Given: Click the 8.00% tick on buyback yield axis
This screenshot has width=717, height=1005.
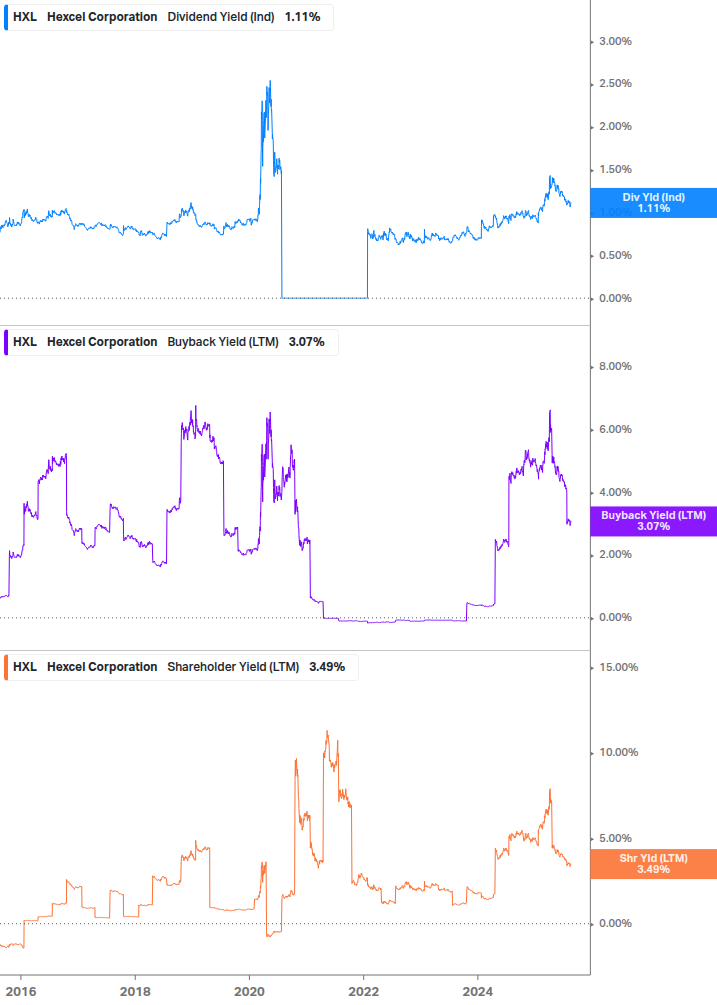Looking at the screenshot, I should point(615,366).
